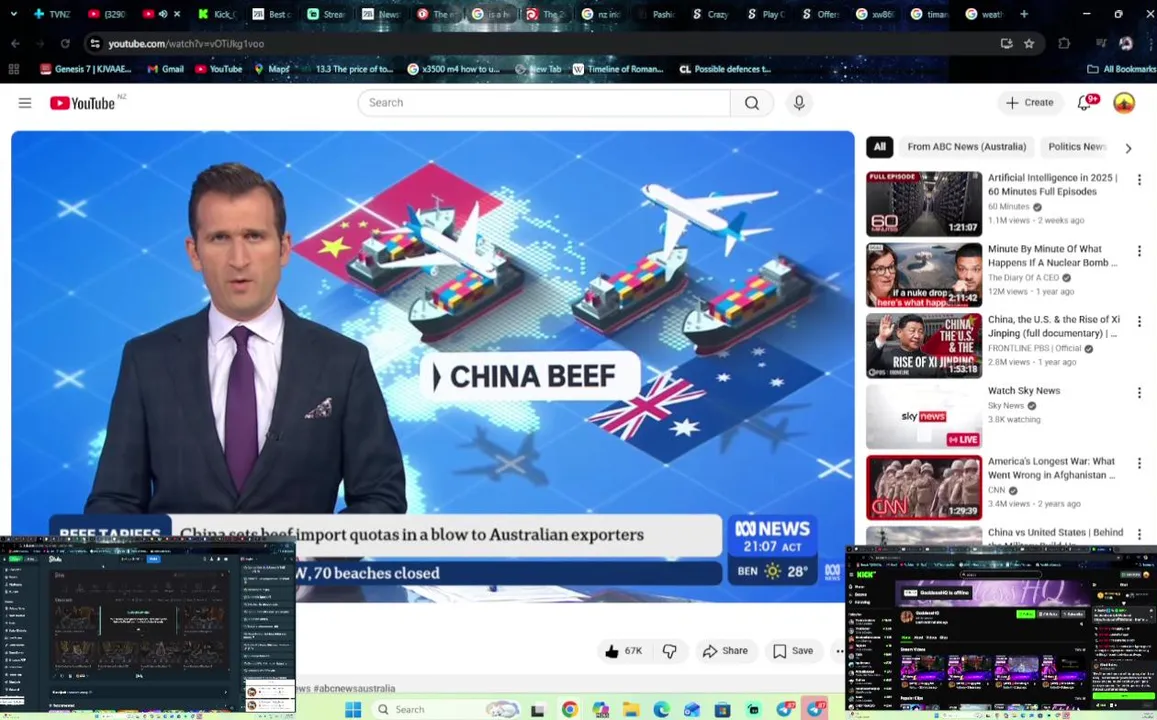Open the YouTube guide hamburger menu
This screenshot has width=1157, height=720.
[x=25, y=103]
